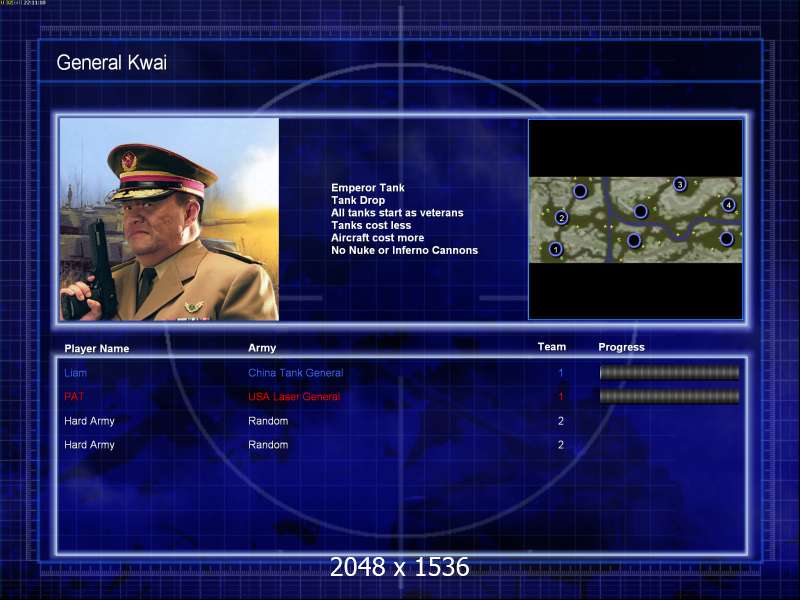This screenshot has width=800, height=600.
Task: Select player name 'Liam'
Action: coord(76,373)
